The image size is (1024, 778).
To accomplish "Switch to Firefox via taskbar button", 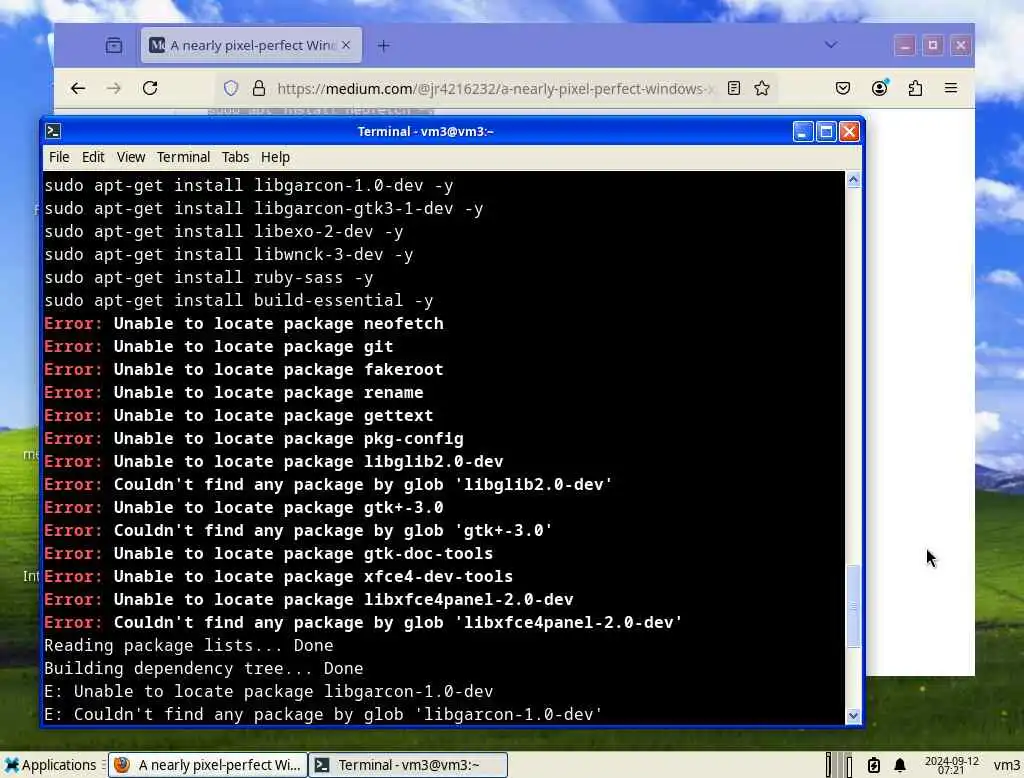I will click(207, 765).
